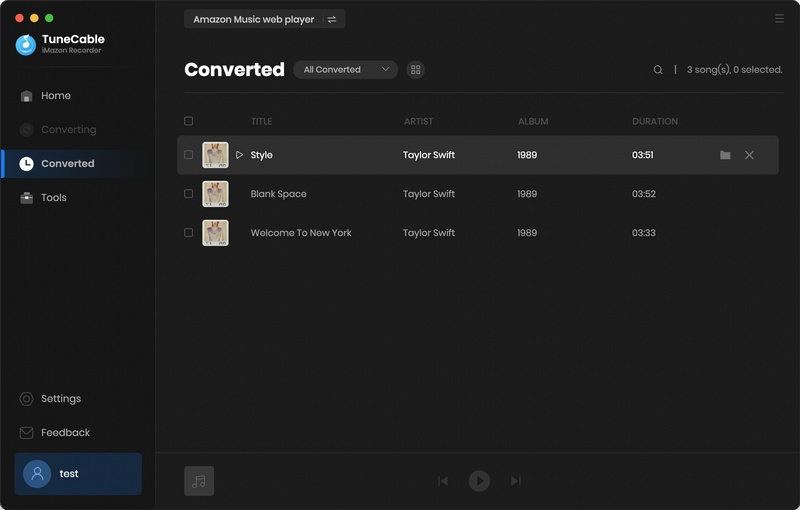Image resolution: width=800 pixels, height=510 pixels.
Task: Check the box for Style
Action: click(x=188, y=155)
